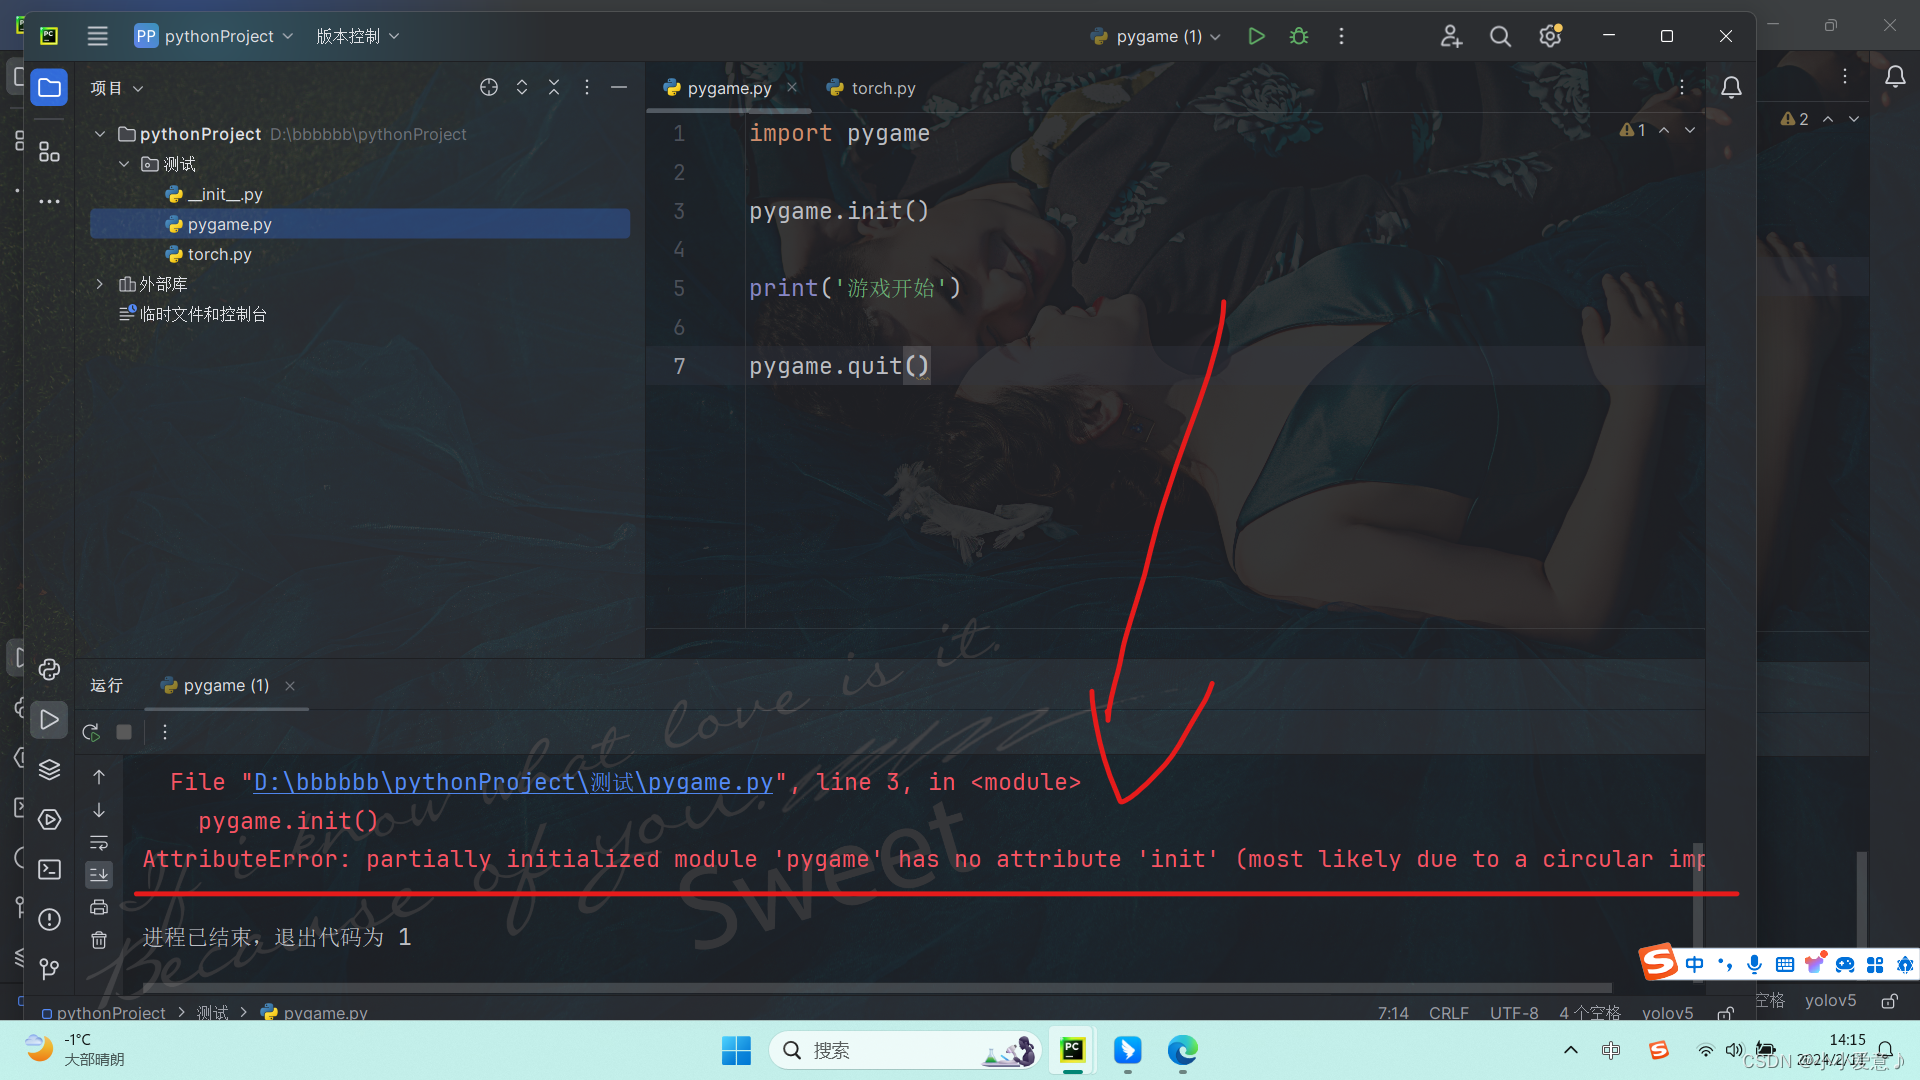This screenshot has width=1920, height=1080.
Task: Switch to torch.py editor tab
Action: point(882,88)
